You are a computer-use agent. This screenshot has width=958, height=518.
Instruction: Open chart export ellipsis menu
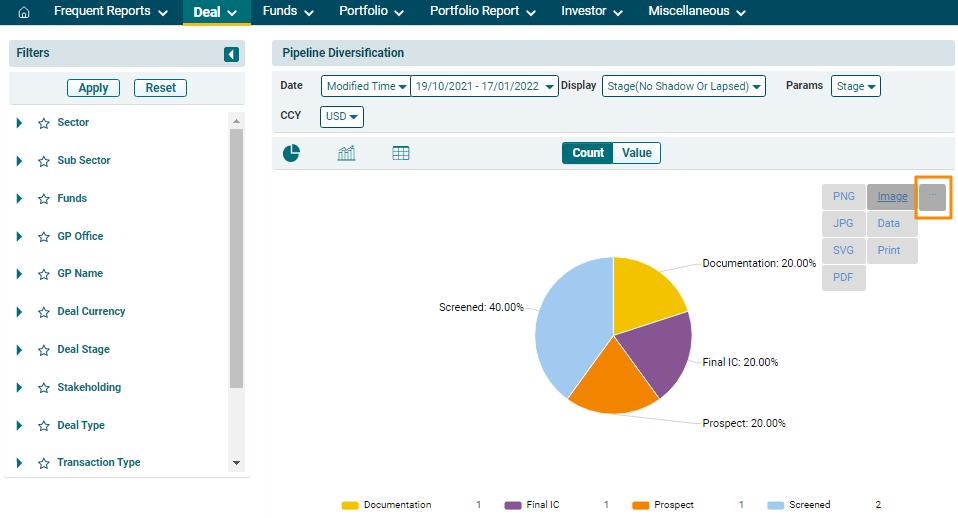point(932,197)
